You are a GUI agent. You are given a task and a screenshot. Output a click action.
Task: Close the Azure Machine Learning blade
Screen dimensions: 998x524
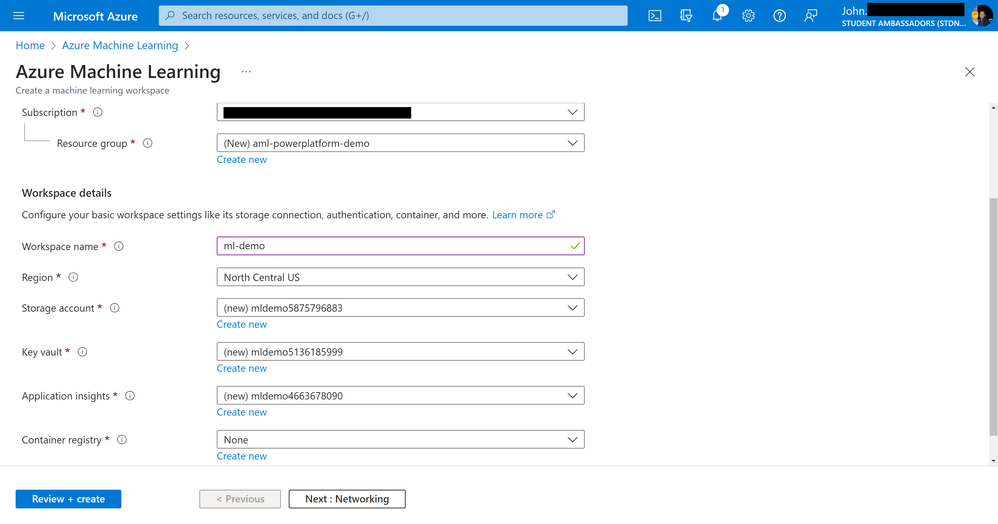click(969, 72)
